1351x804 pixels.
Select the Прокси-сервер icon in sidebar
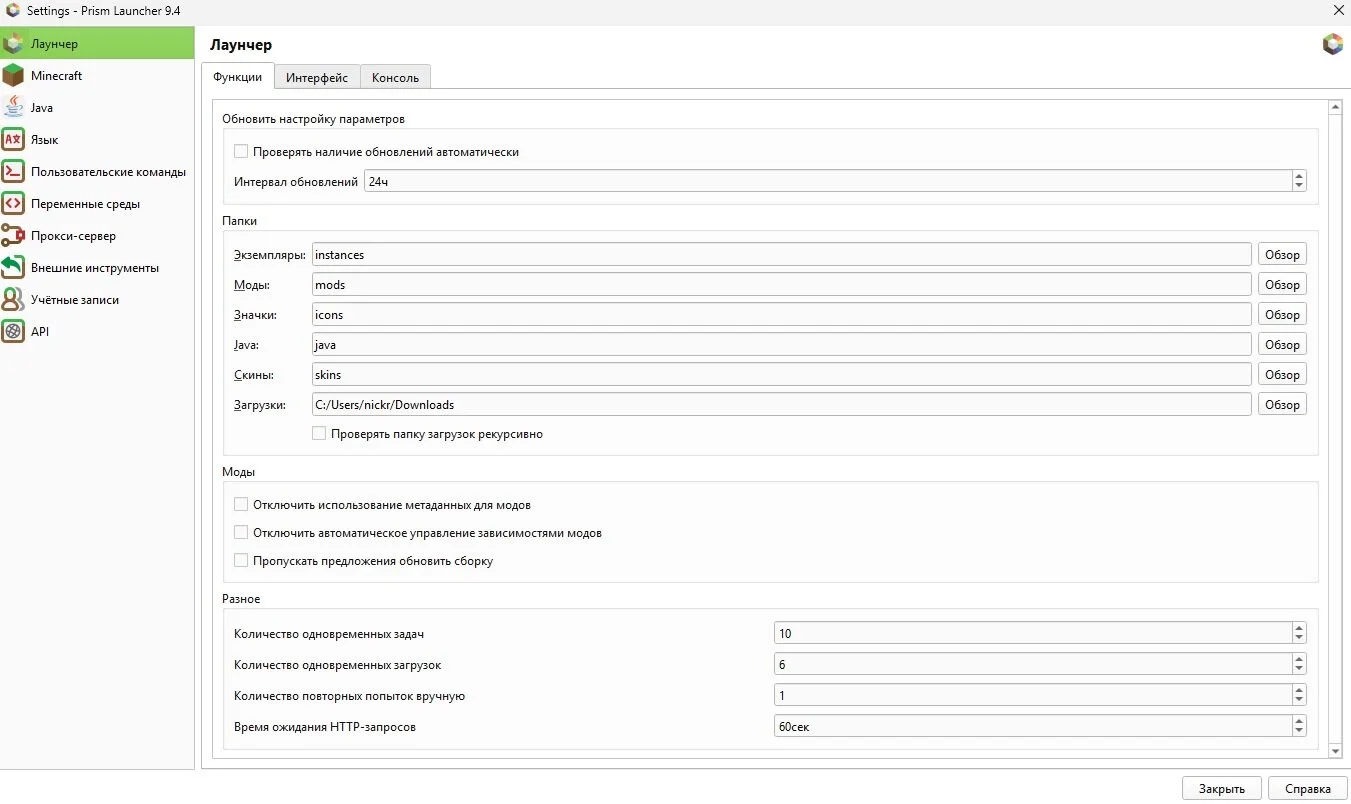click(x=13, y=236)
